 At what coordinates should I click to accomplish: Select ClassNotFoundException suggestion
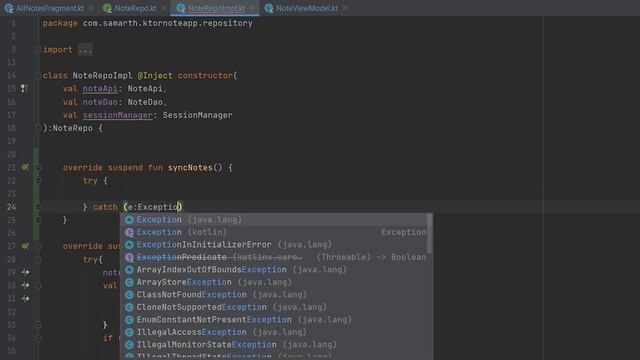click(274, 295)
